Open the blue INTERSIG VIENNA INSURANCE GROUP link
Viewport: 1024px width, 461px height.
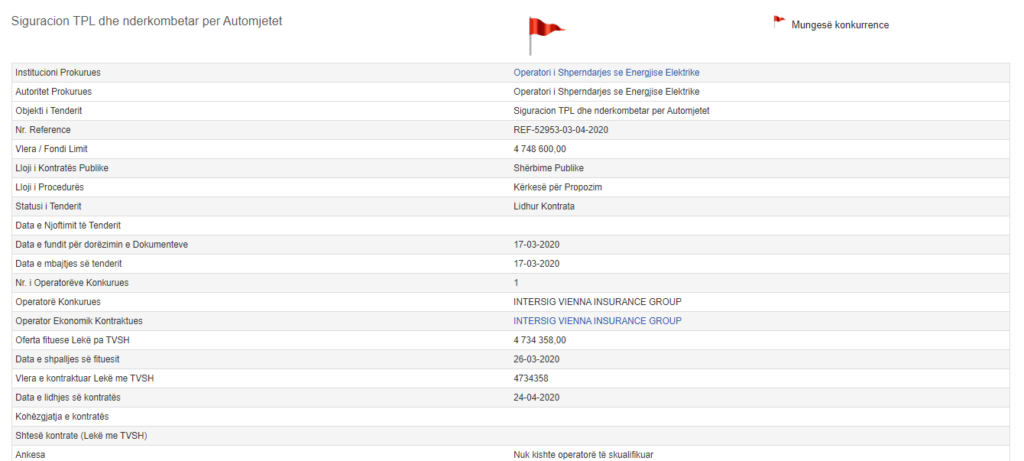click(597, 321)
